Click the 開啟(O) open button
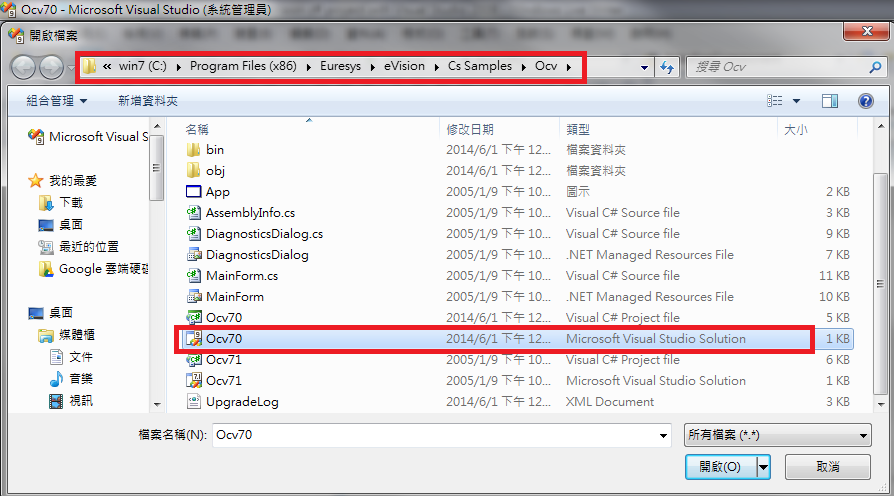The image size is (894, 496). (x=721, y=467)
